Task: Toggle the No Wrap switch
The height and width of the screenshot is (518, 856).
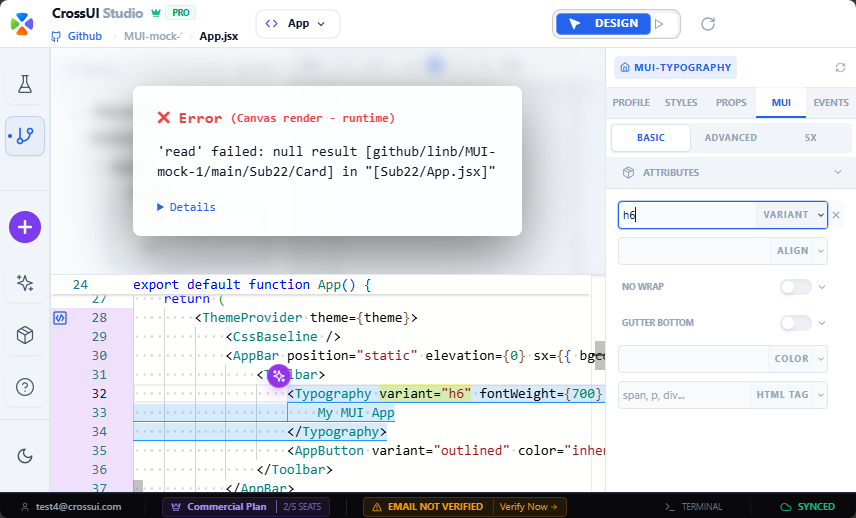Action: (796, 287)
